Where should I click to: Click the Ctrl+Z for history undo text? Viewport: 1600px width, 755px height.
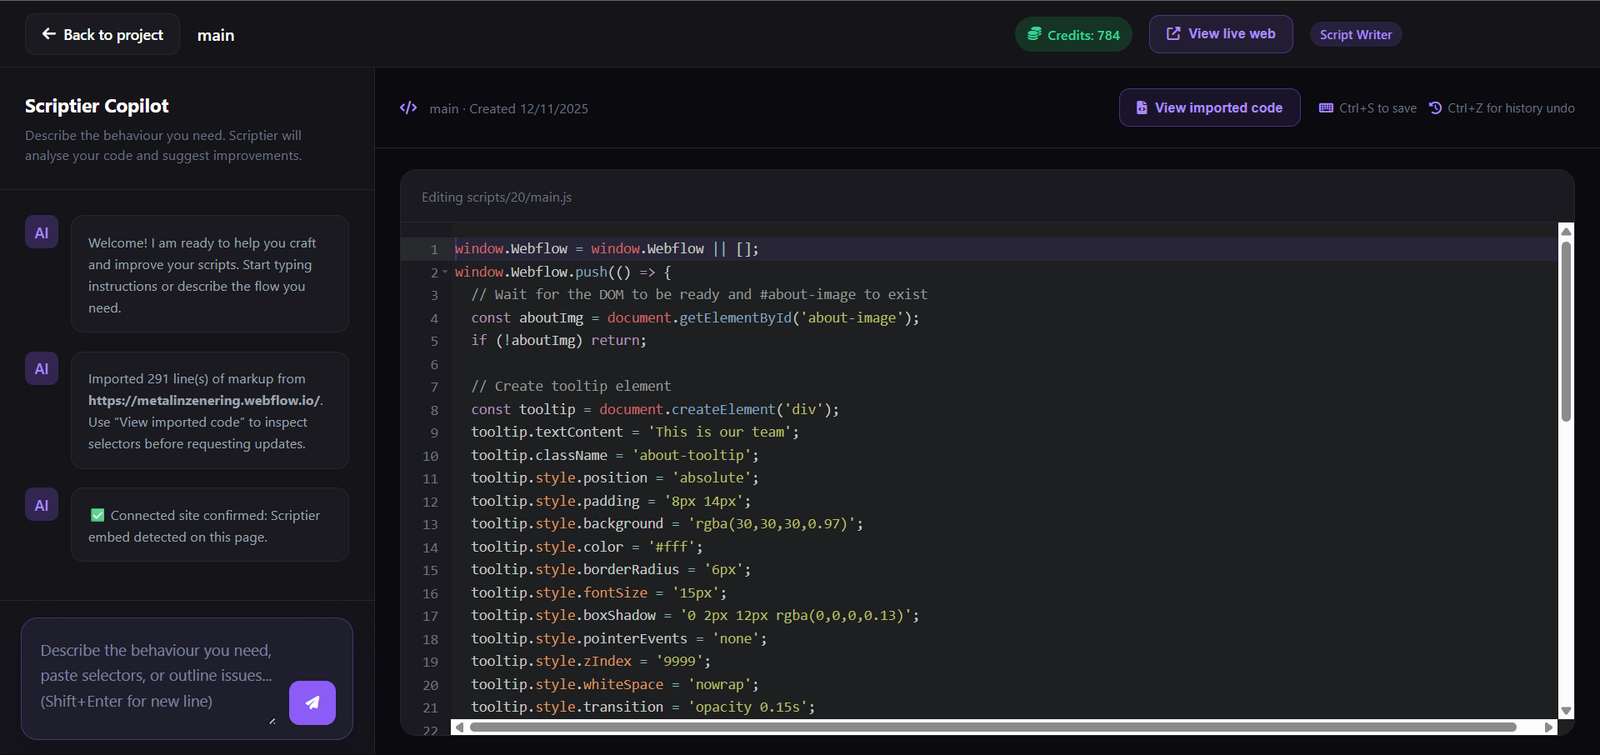coord(1511,108)
